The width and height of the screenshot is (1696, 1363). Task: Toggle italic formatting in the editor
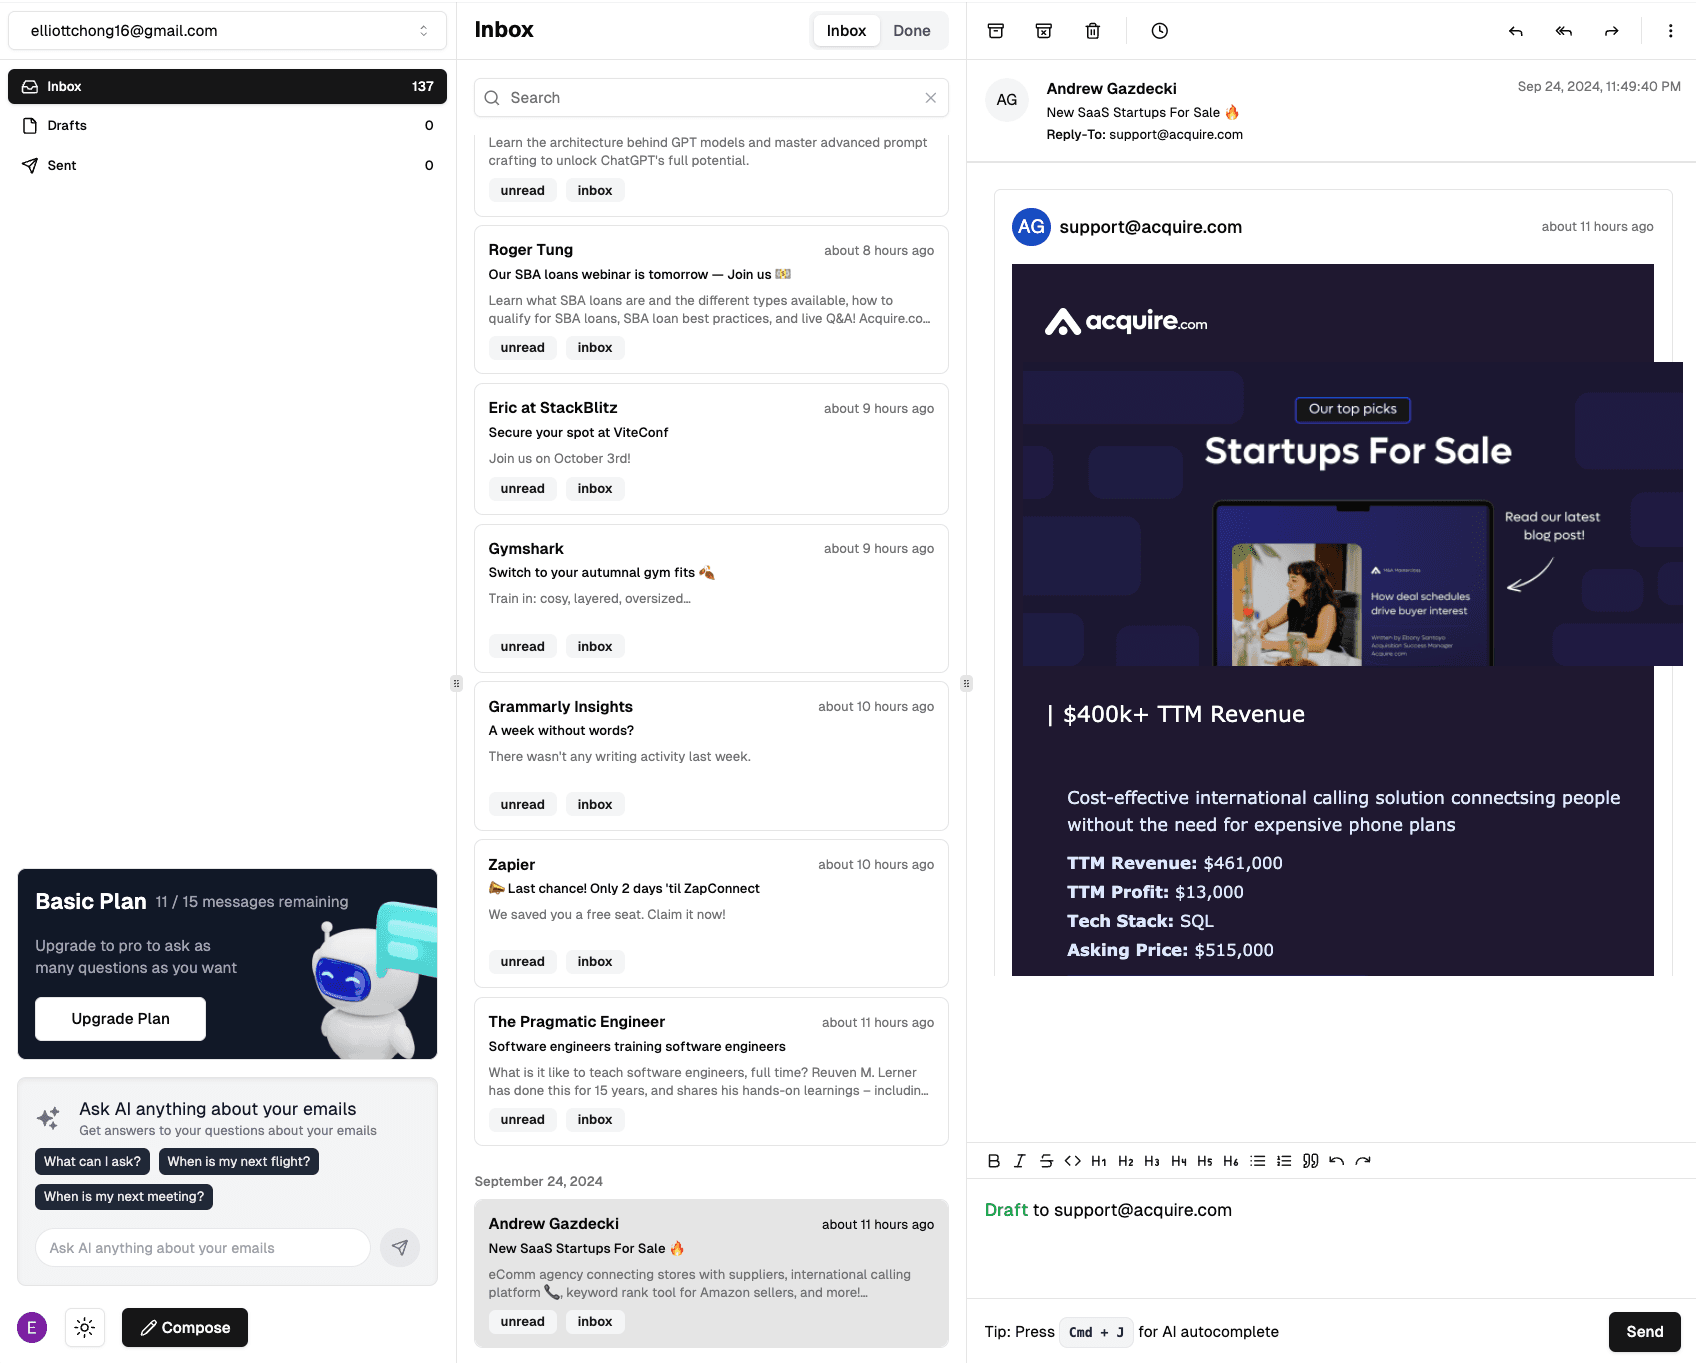(x=1019, y=1161)
